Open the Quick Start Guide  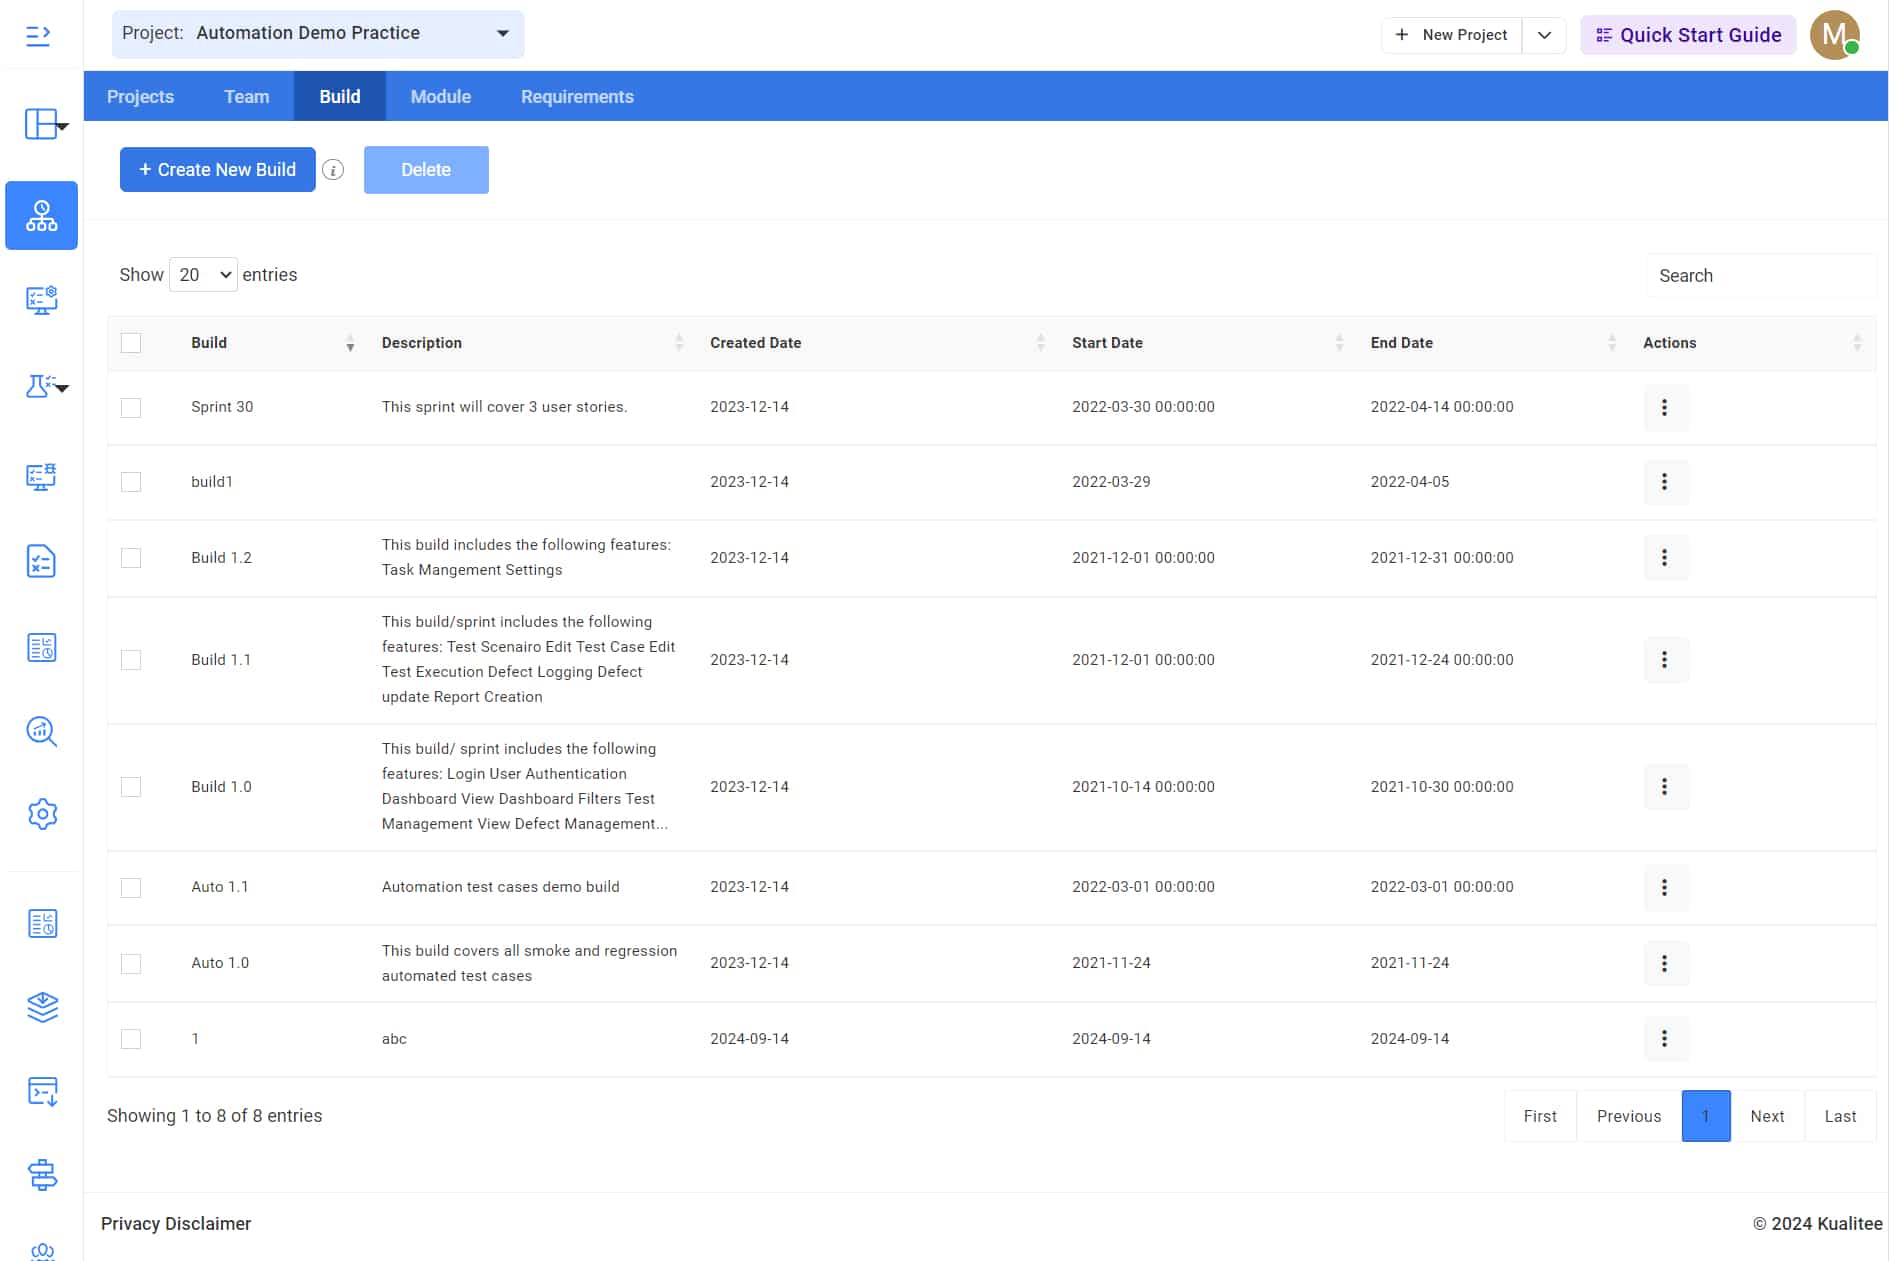1688,35
